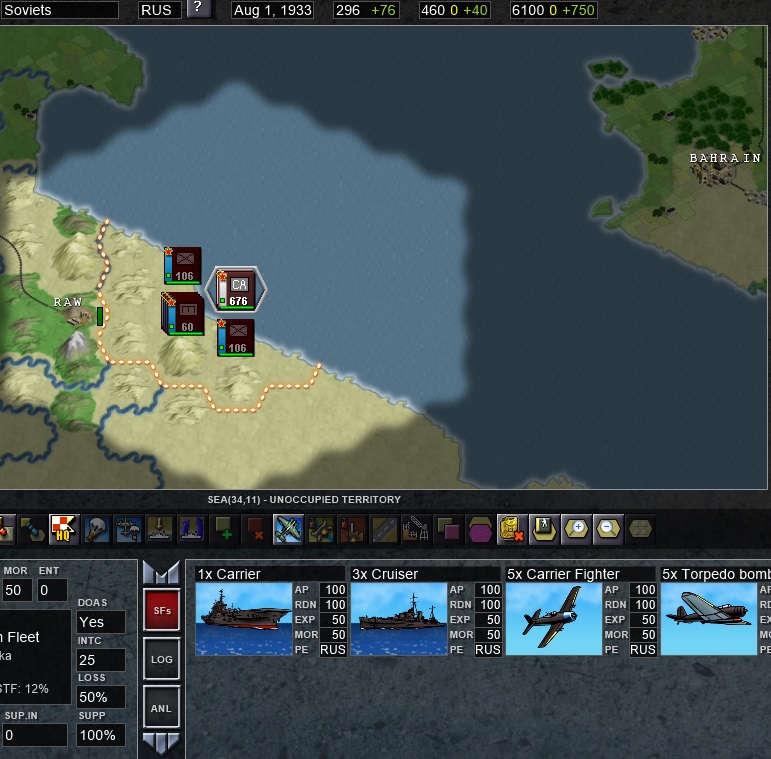Click the HQ flag toolbar icon
This screenshot has width=771, height=759.
pos(64,529)
